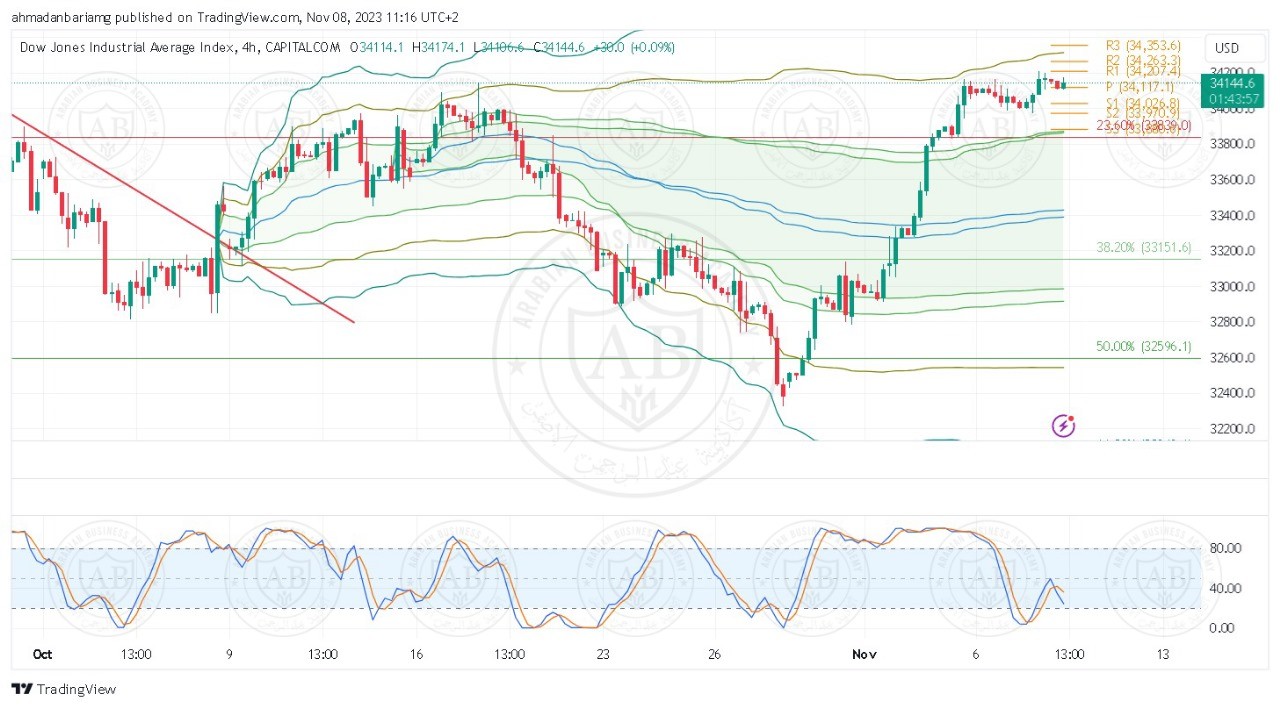Click the 33400.0 price axis label

click(1232, 216)
